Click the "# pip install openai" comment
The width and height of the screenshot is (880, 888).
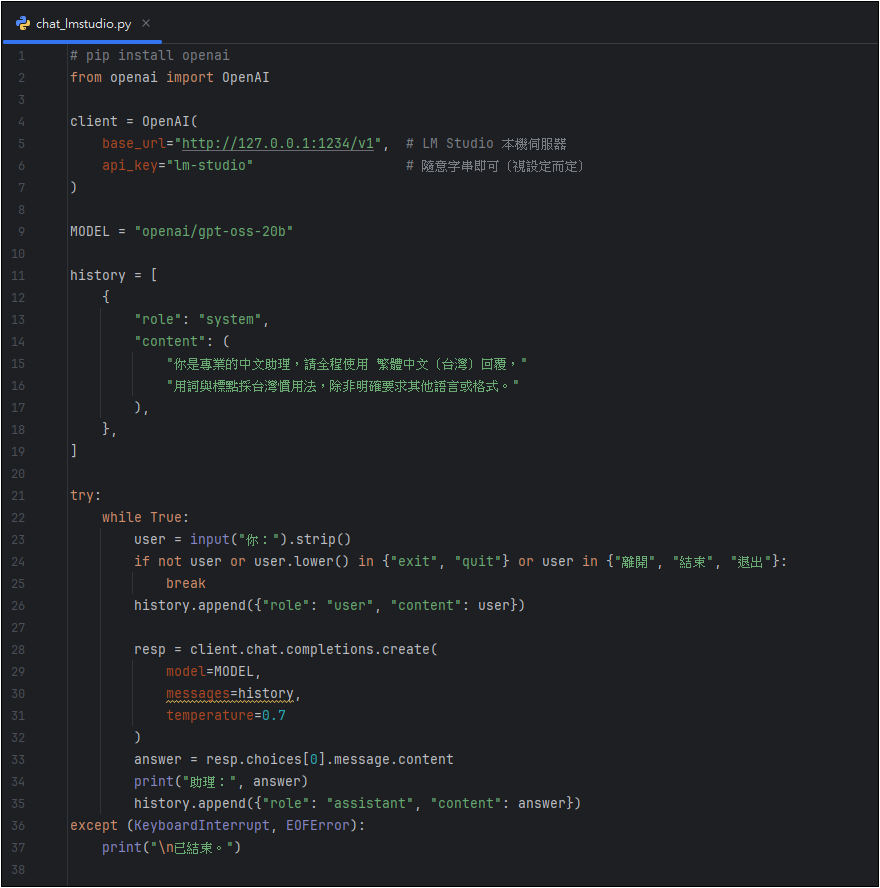[150, 55]
